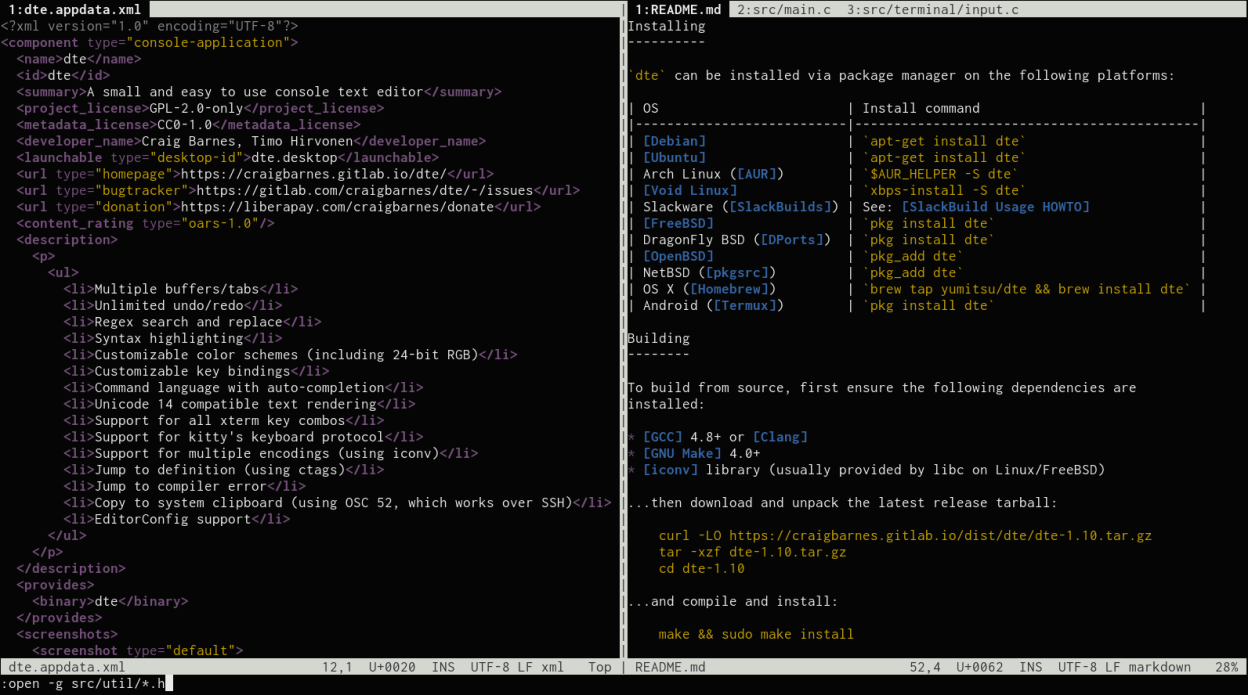This screenshot has height=695, width=1248.
Task: Click the 'Regex search and replace' list item
Action: coord(192,322)
